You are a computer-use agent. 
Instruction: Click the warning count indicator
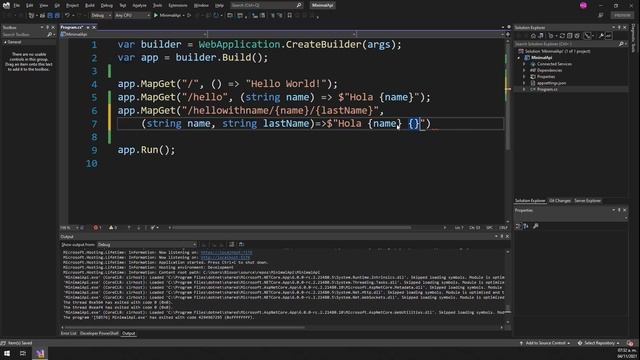[x=113, y=228]
